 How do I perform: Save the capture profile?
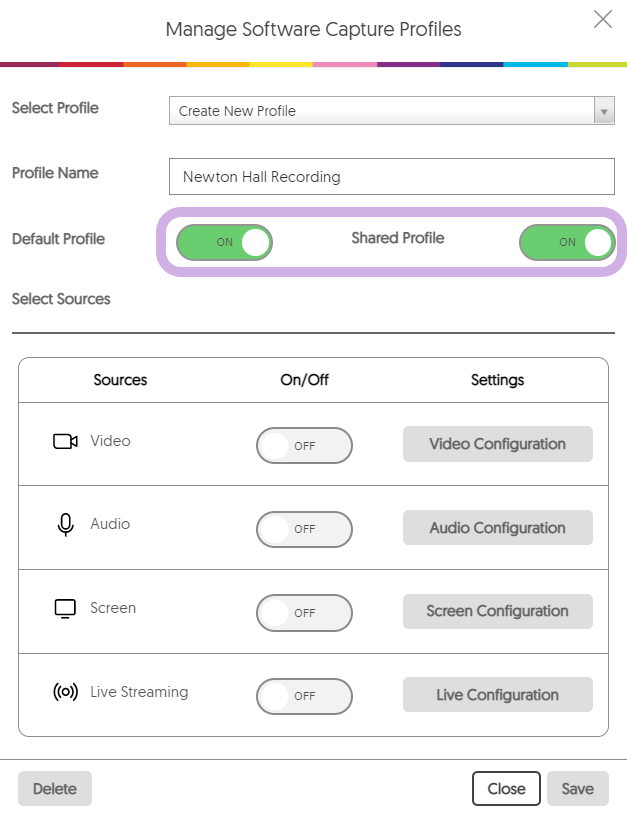pyautogui.click(x=578, y=788)
